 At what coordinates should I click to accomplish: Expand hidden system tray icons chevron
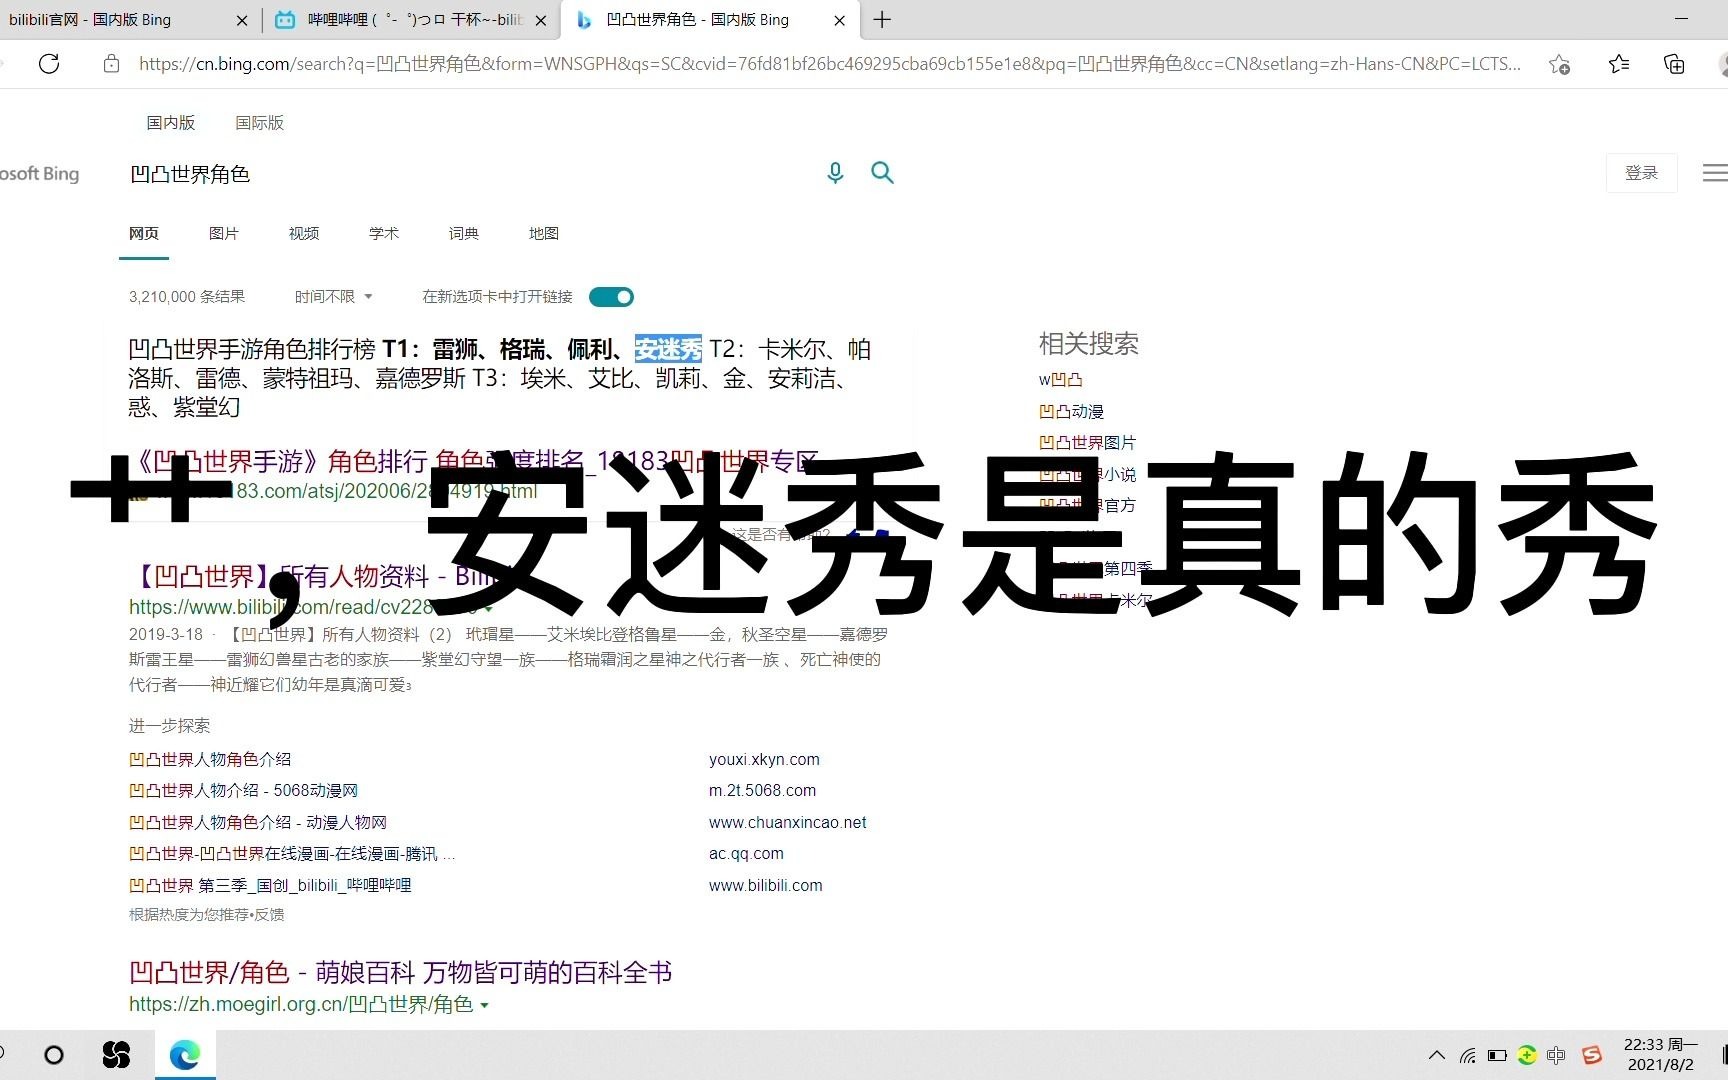tap(1436, 1055)
